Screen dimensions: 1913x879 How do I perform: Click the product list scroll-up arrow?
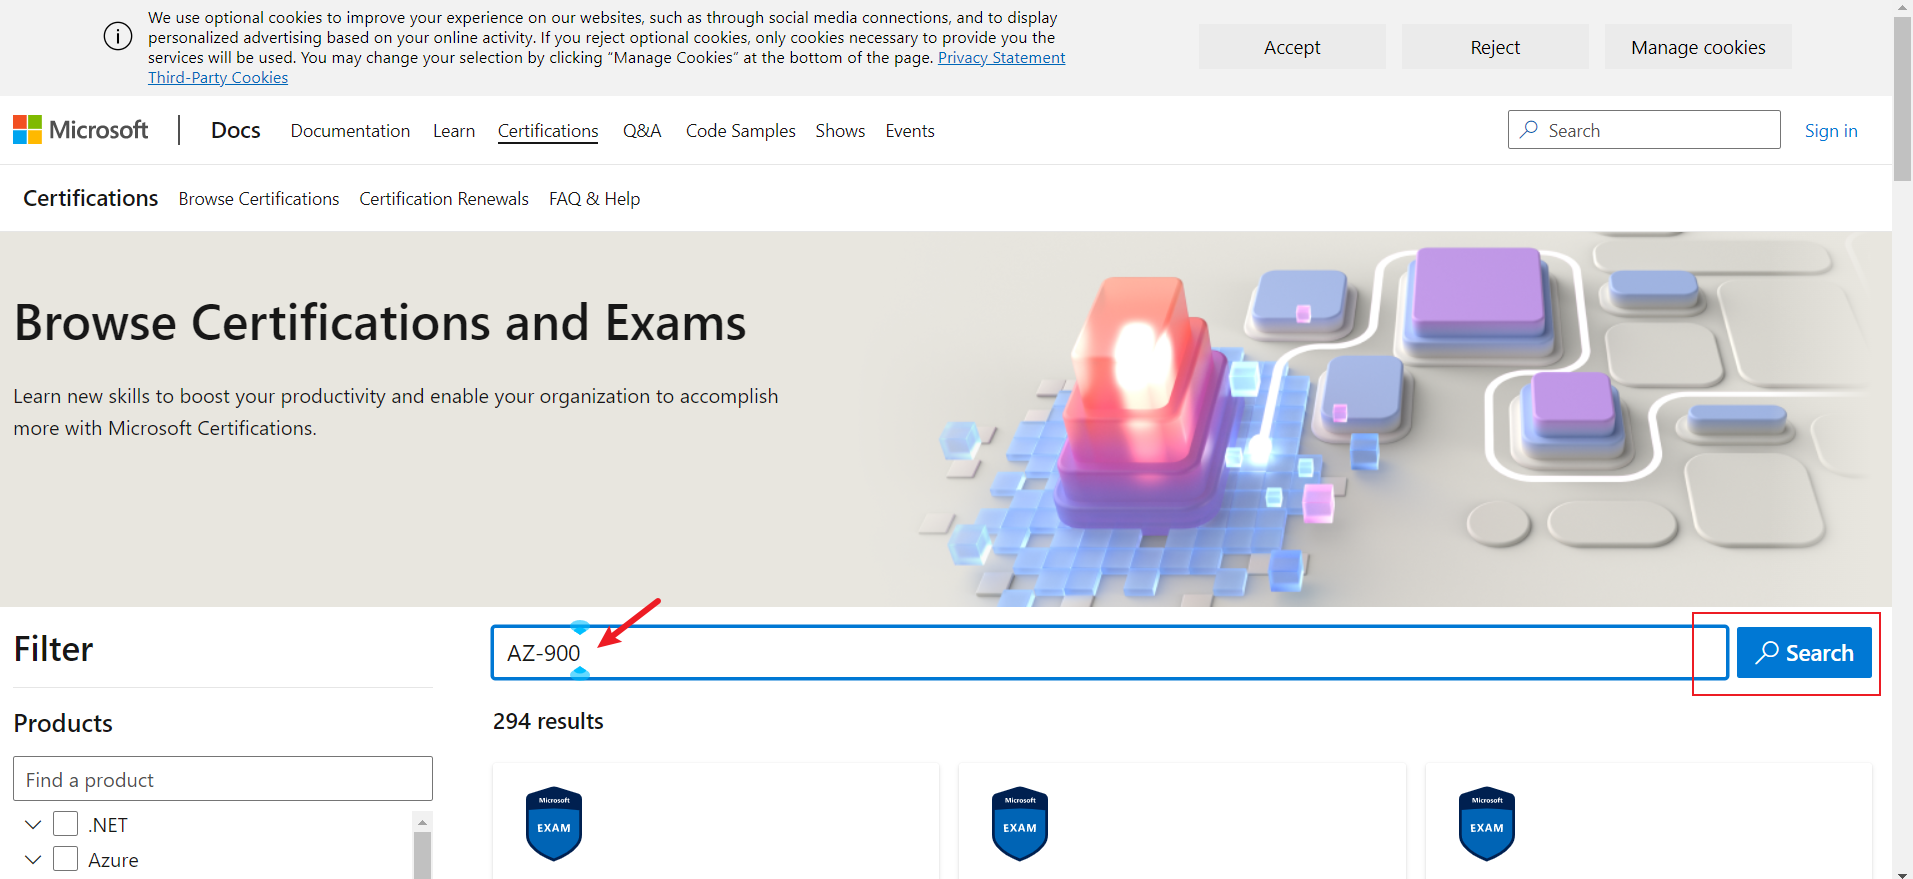422,822
